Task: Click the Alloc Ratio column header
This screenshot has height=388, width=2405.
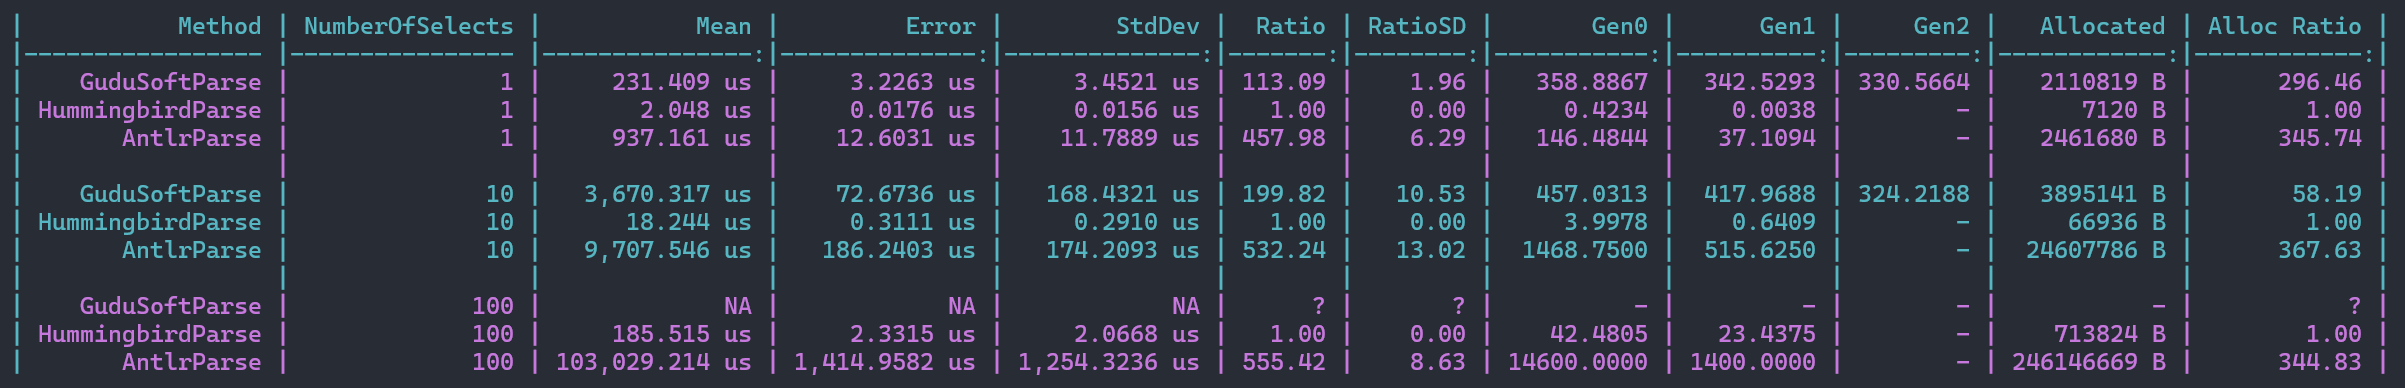Action: pyautogui.click(x=2284, y=26)
